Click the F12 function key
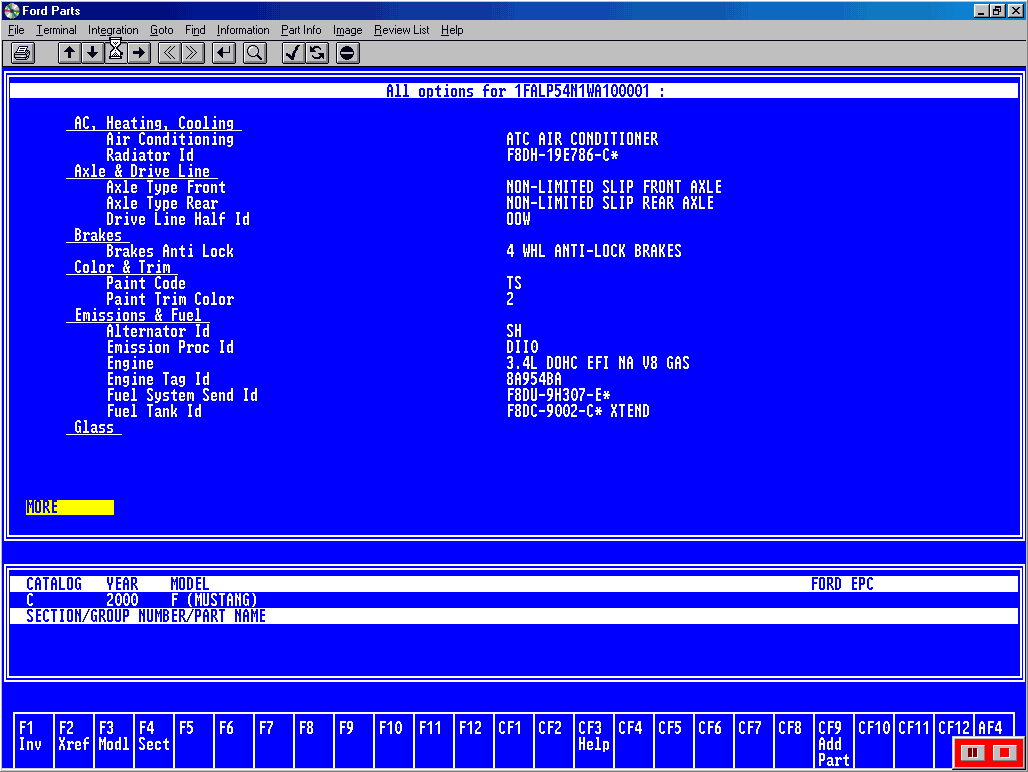This screenshot has width=1028, height=772. [473, 740]
